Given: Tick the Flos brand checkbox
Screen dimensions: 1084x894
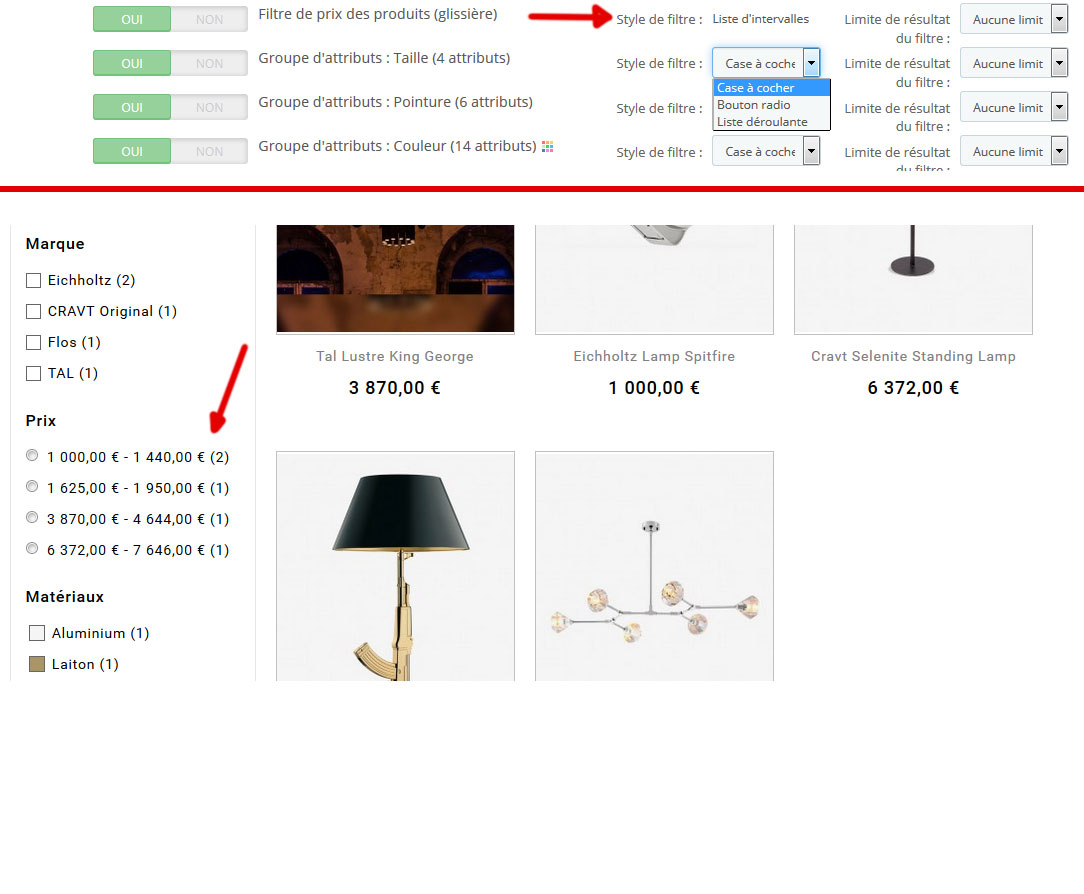Looking at the screenshot, I should pyautogui.click(x=33, y=342).
